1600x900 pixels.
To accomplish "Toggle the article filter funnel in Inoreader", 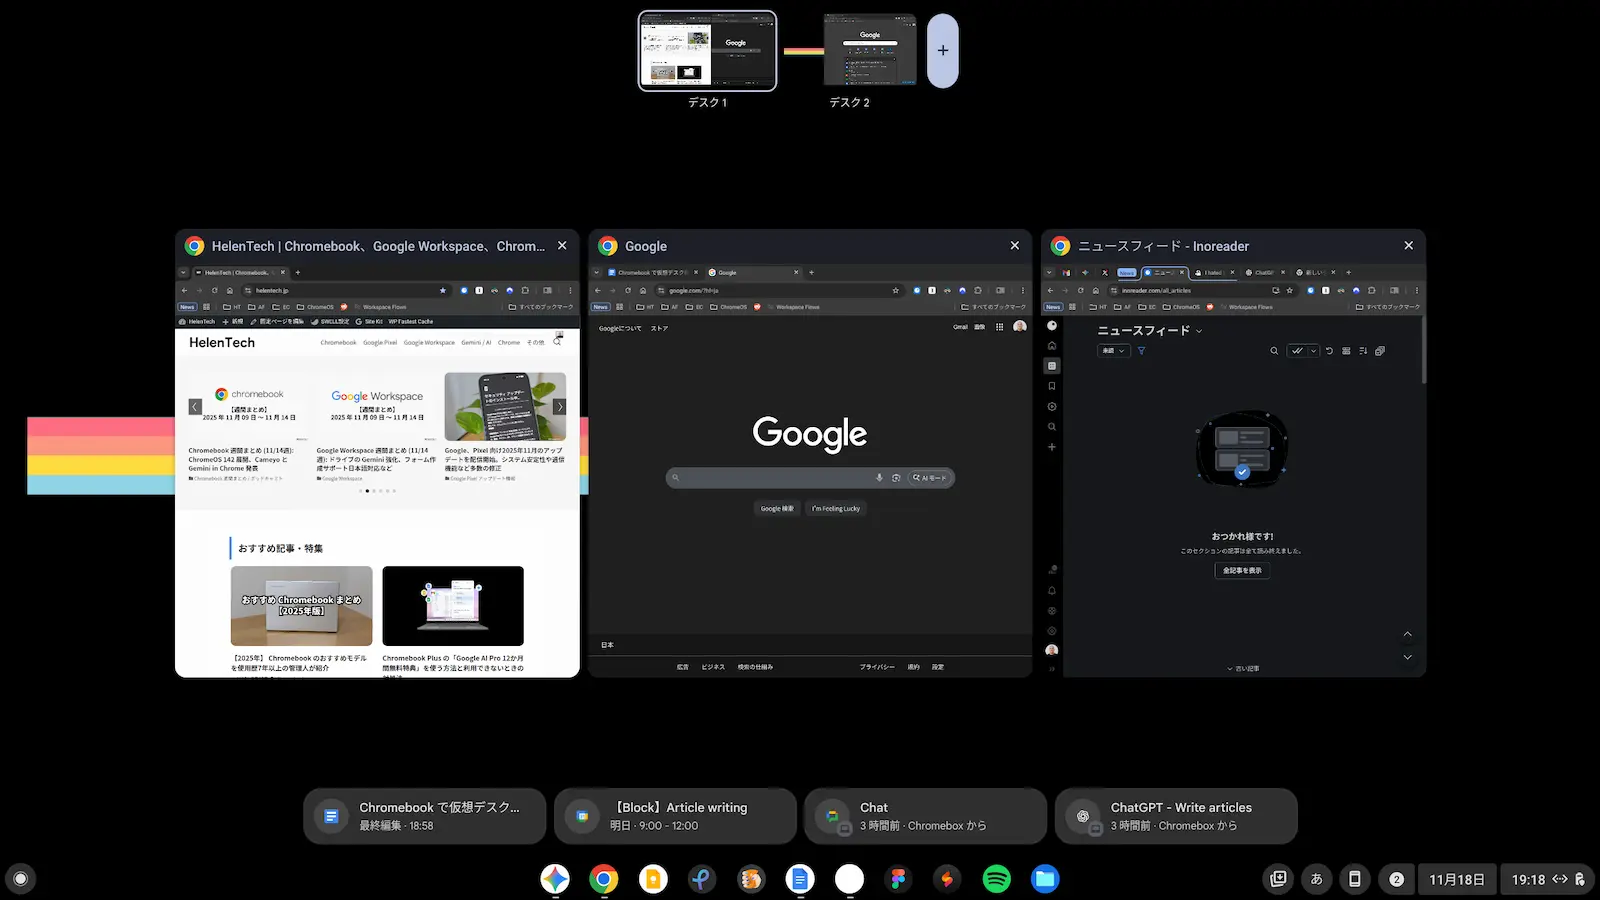I will point(1141,351).
